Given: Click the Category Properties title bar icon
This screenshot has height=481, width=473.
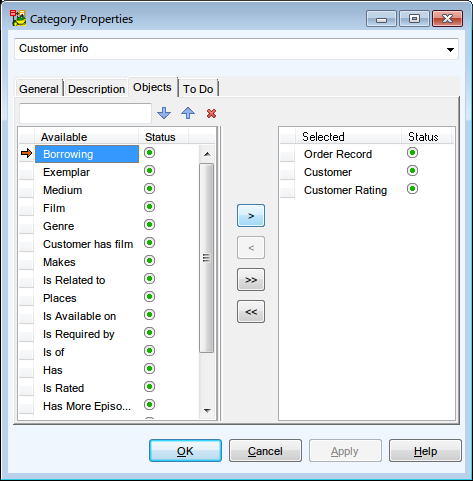Looking at the screenshot, I should [18, 18].
